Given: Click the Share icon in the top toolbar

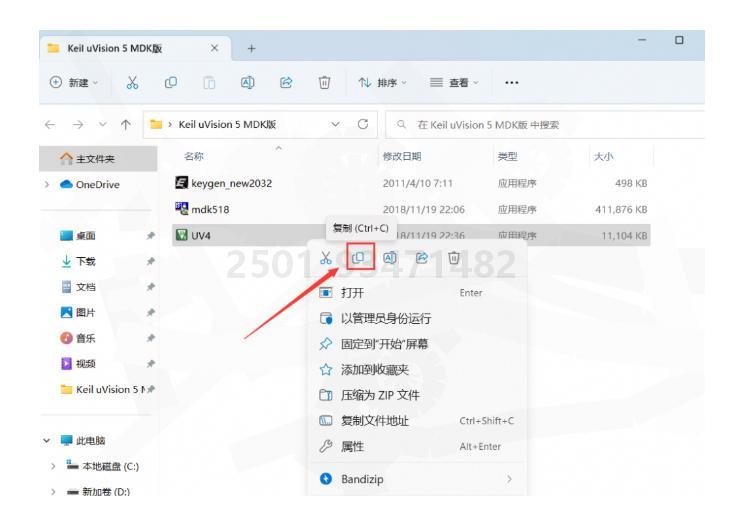Looking at the screenshot, I should point(286,83).
